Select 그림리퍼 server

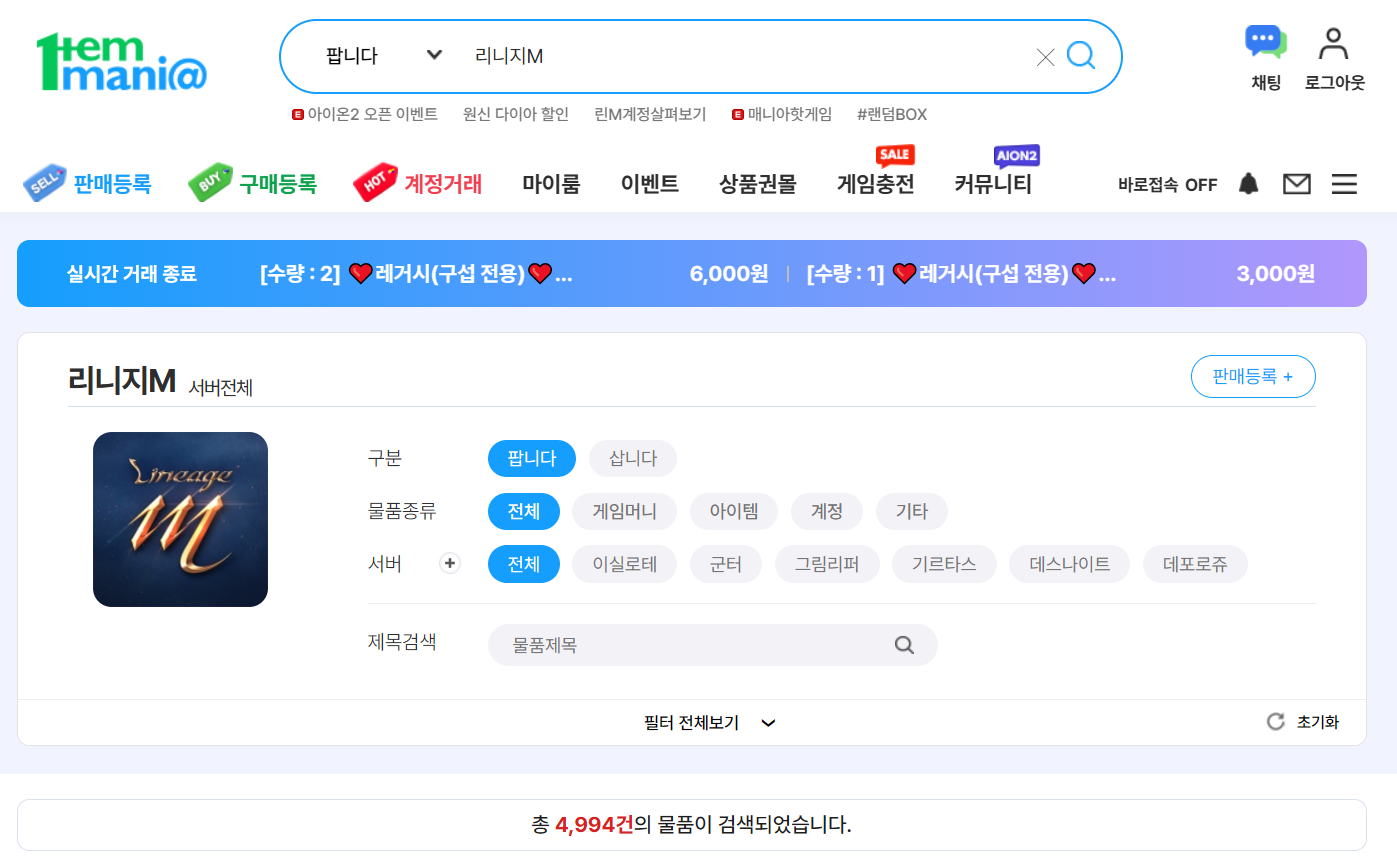(827, 564)
